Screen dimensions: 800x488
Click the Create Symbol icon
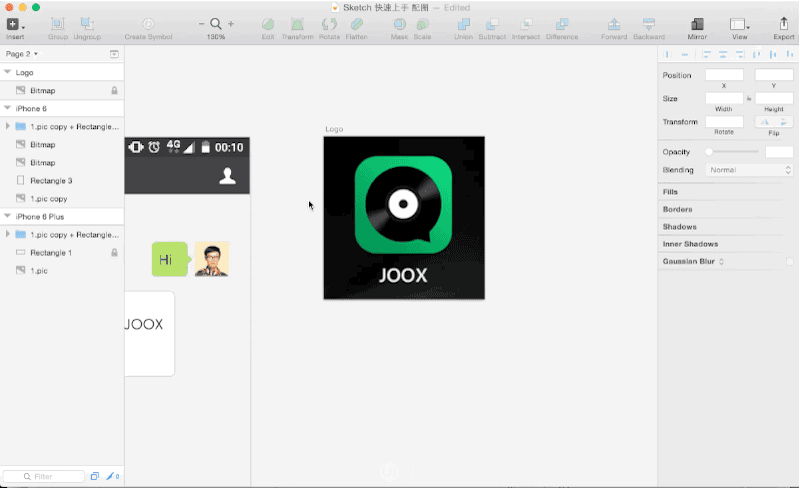tap(148, 24)
